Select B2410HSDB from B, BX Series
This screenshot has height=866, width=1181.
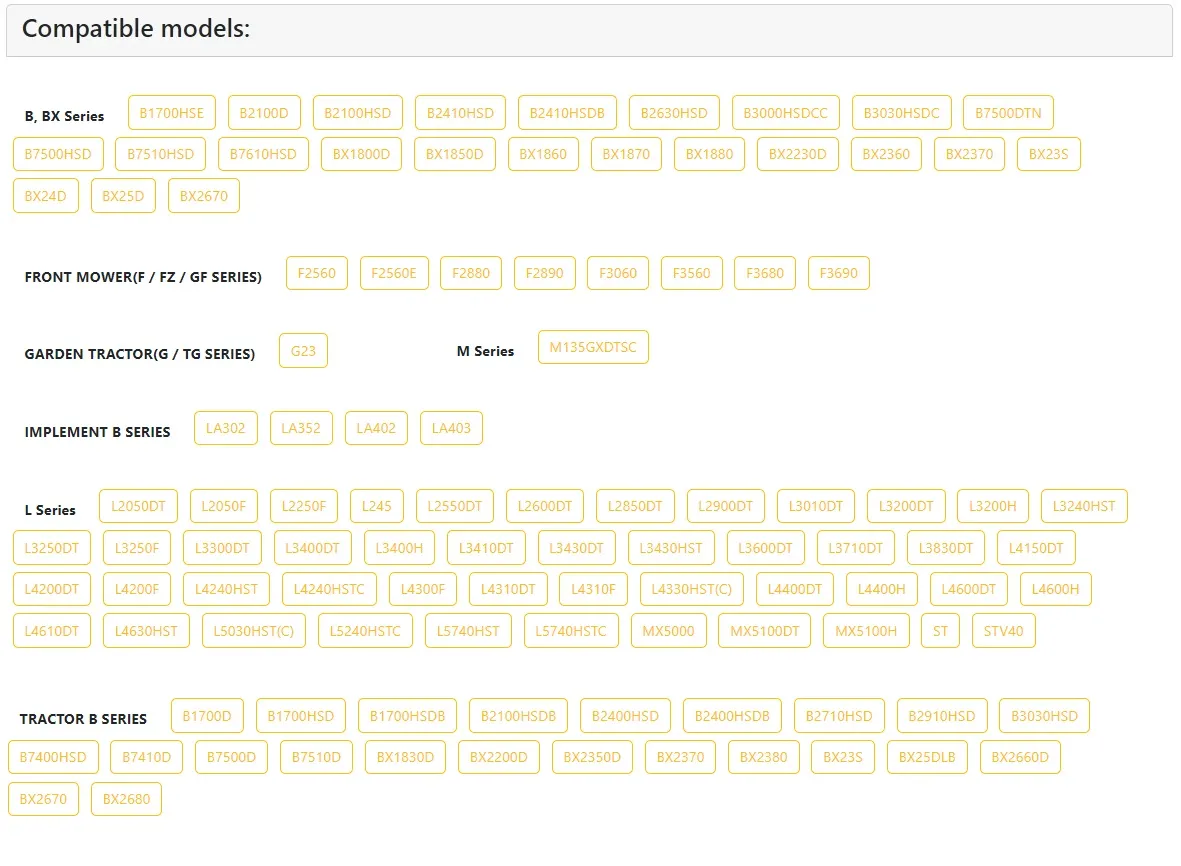coord(567,113)
